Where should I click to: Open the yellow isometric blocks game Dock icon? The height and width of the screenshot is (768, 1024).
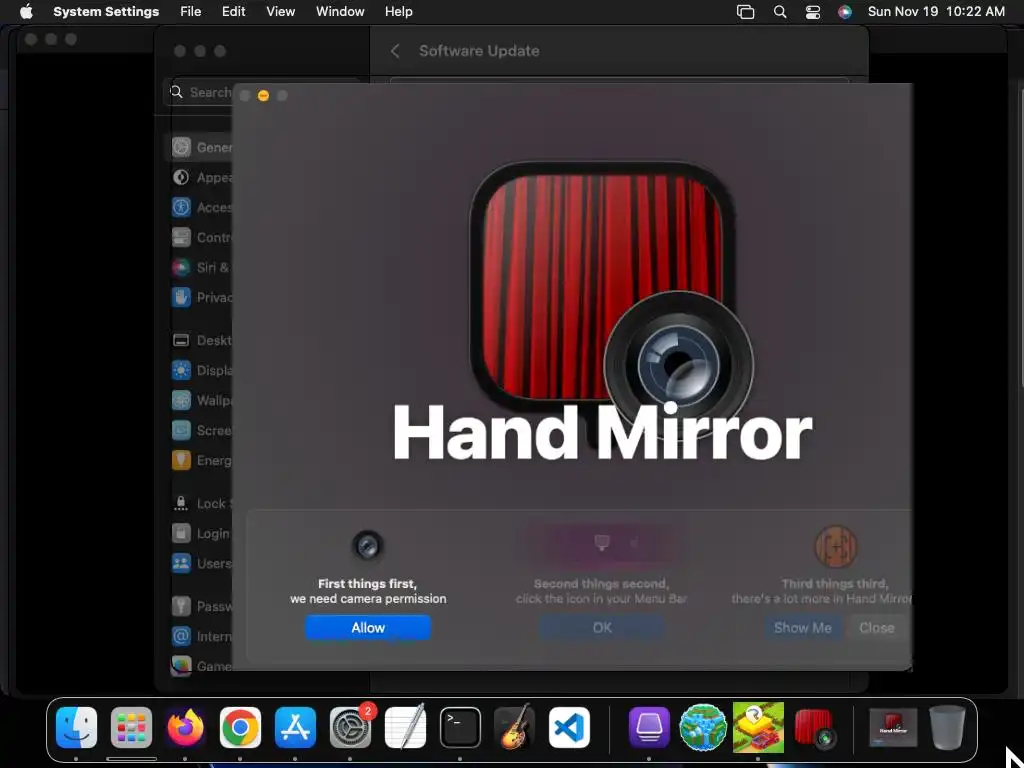(x=758, y=728)
